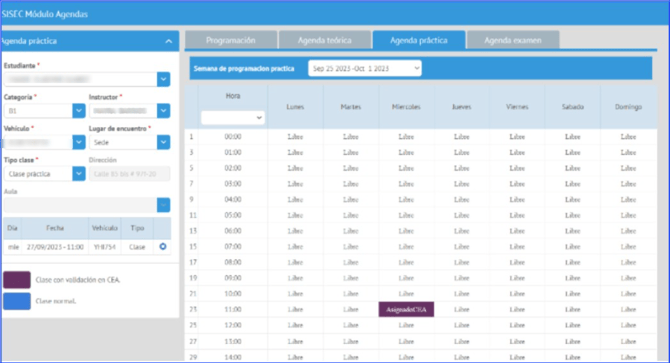Image resolution: width=670 pixels, height=363 pixels.
Task: Click the Jueves column header
Action: tap(461, 107)
